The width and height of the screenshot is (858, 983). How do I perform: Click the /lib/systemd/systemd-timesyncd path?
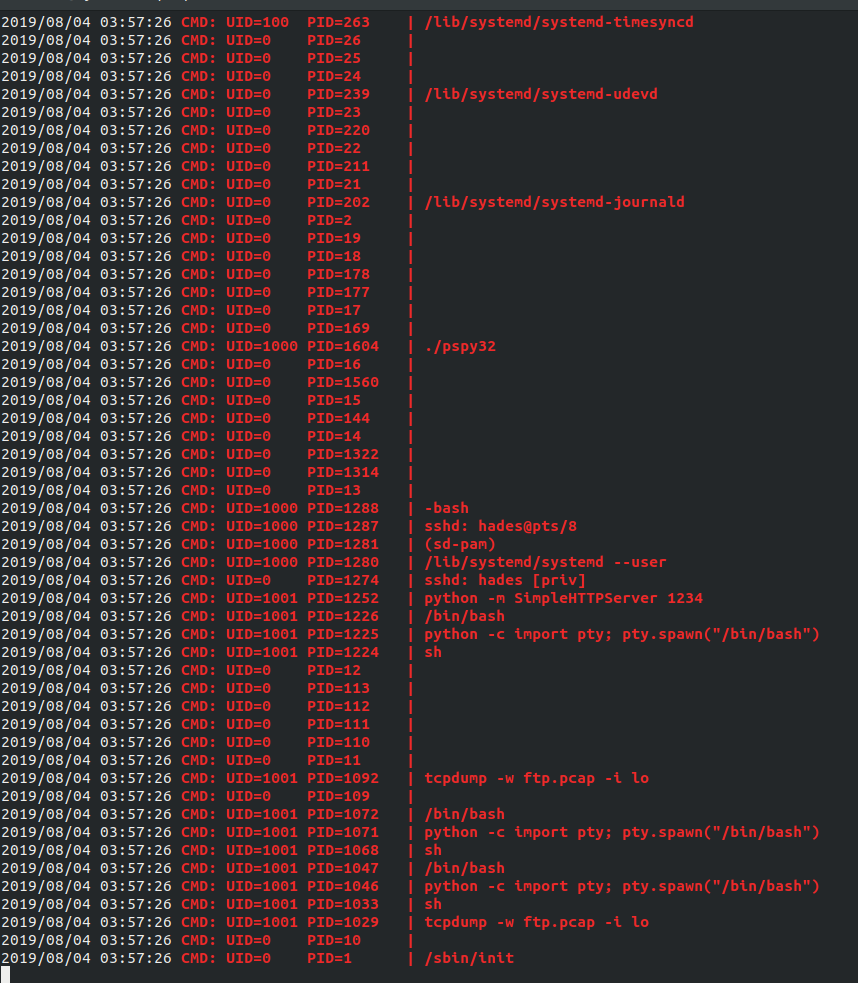coord(559,22)
